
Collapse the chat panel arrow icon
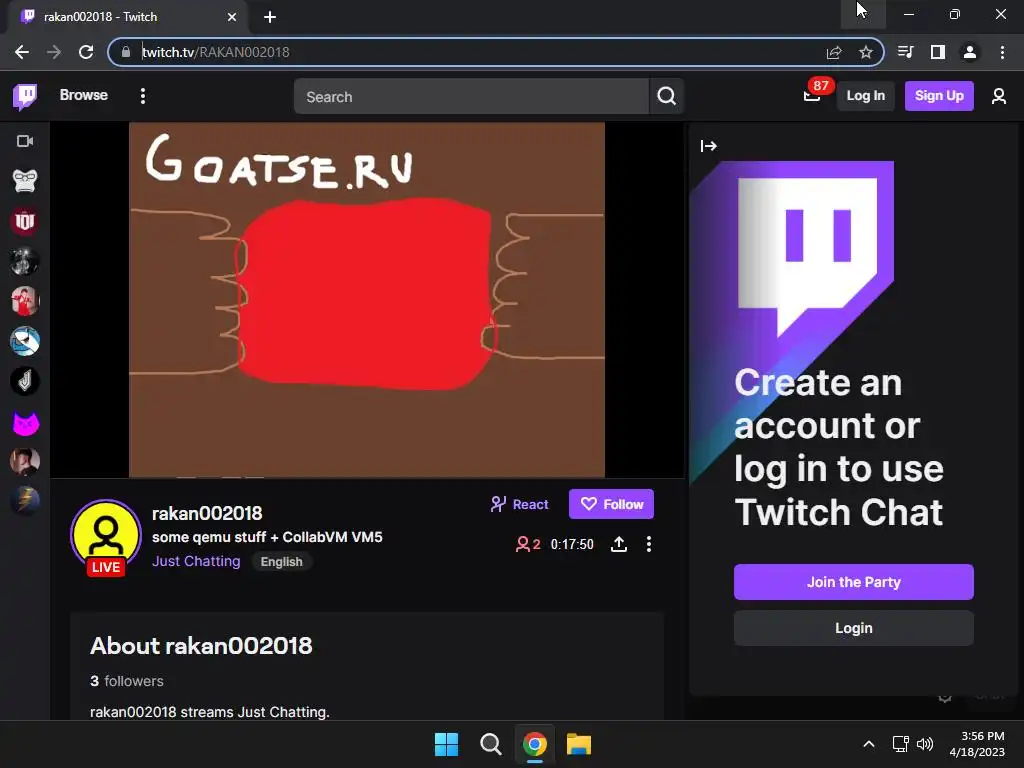(709, 146)
